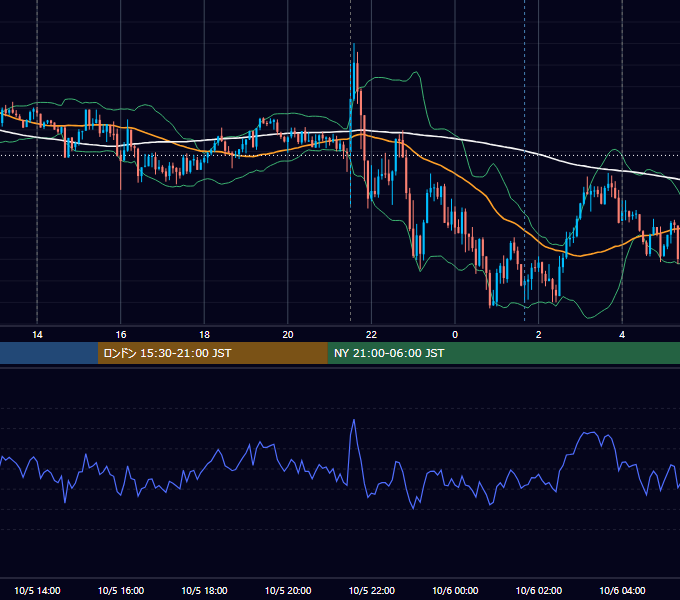The width and height of the screenshot is (680, 600).
Task: Click the blue session bar before ロンドン
Action: [49, 353]
